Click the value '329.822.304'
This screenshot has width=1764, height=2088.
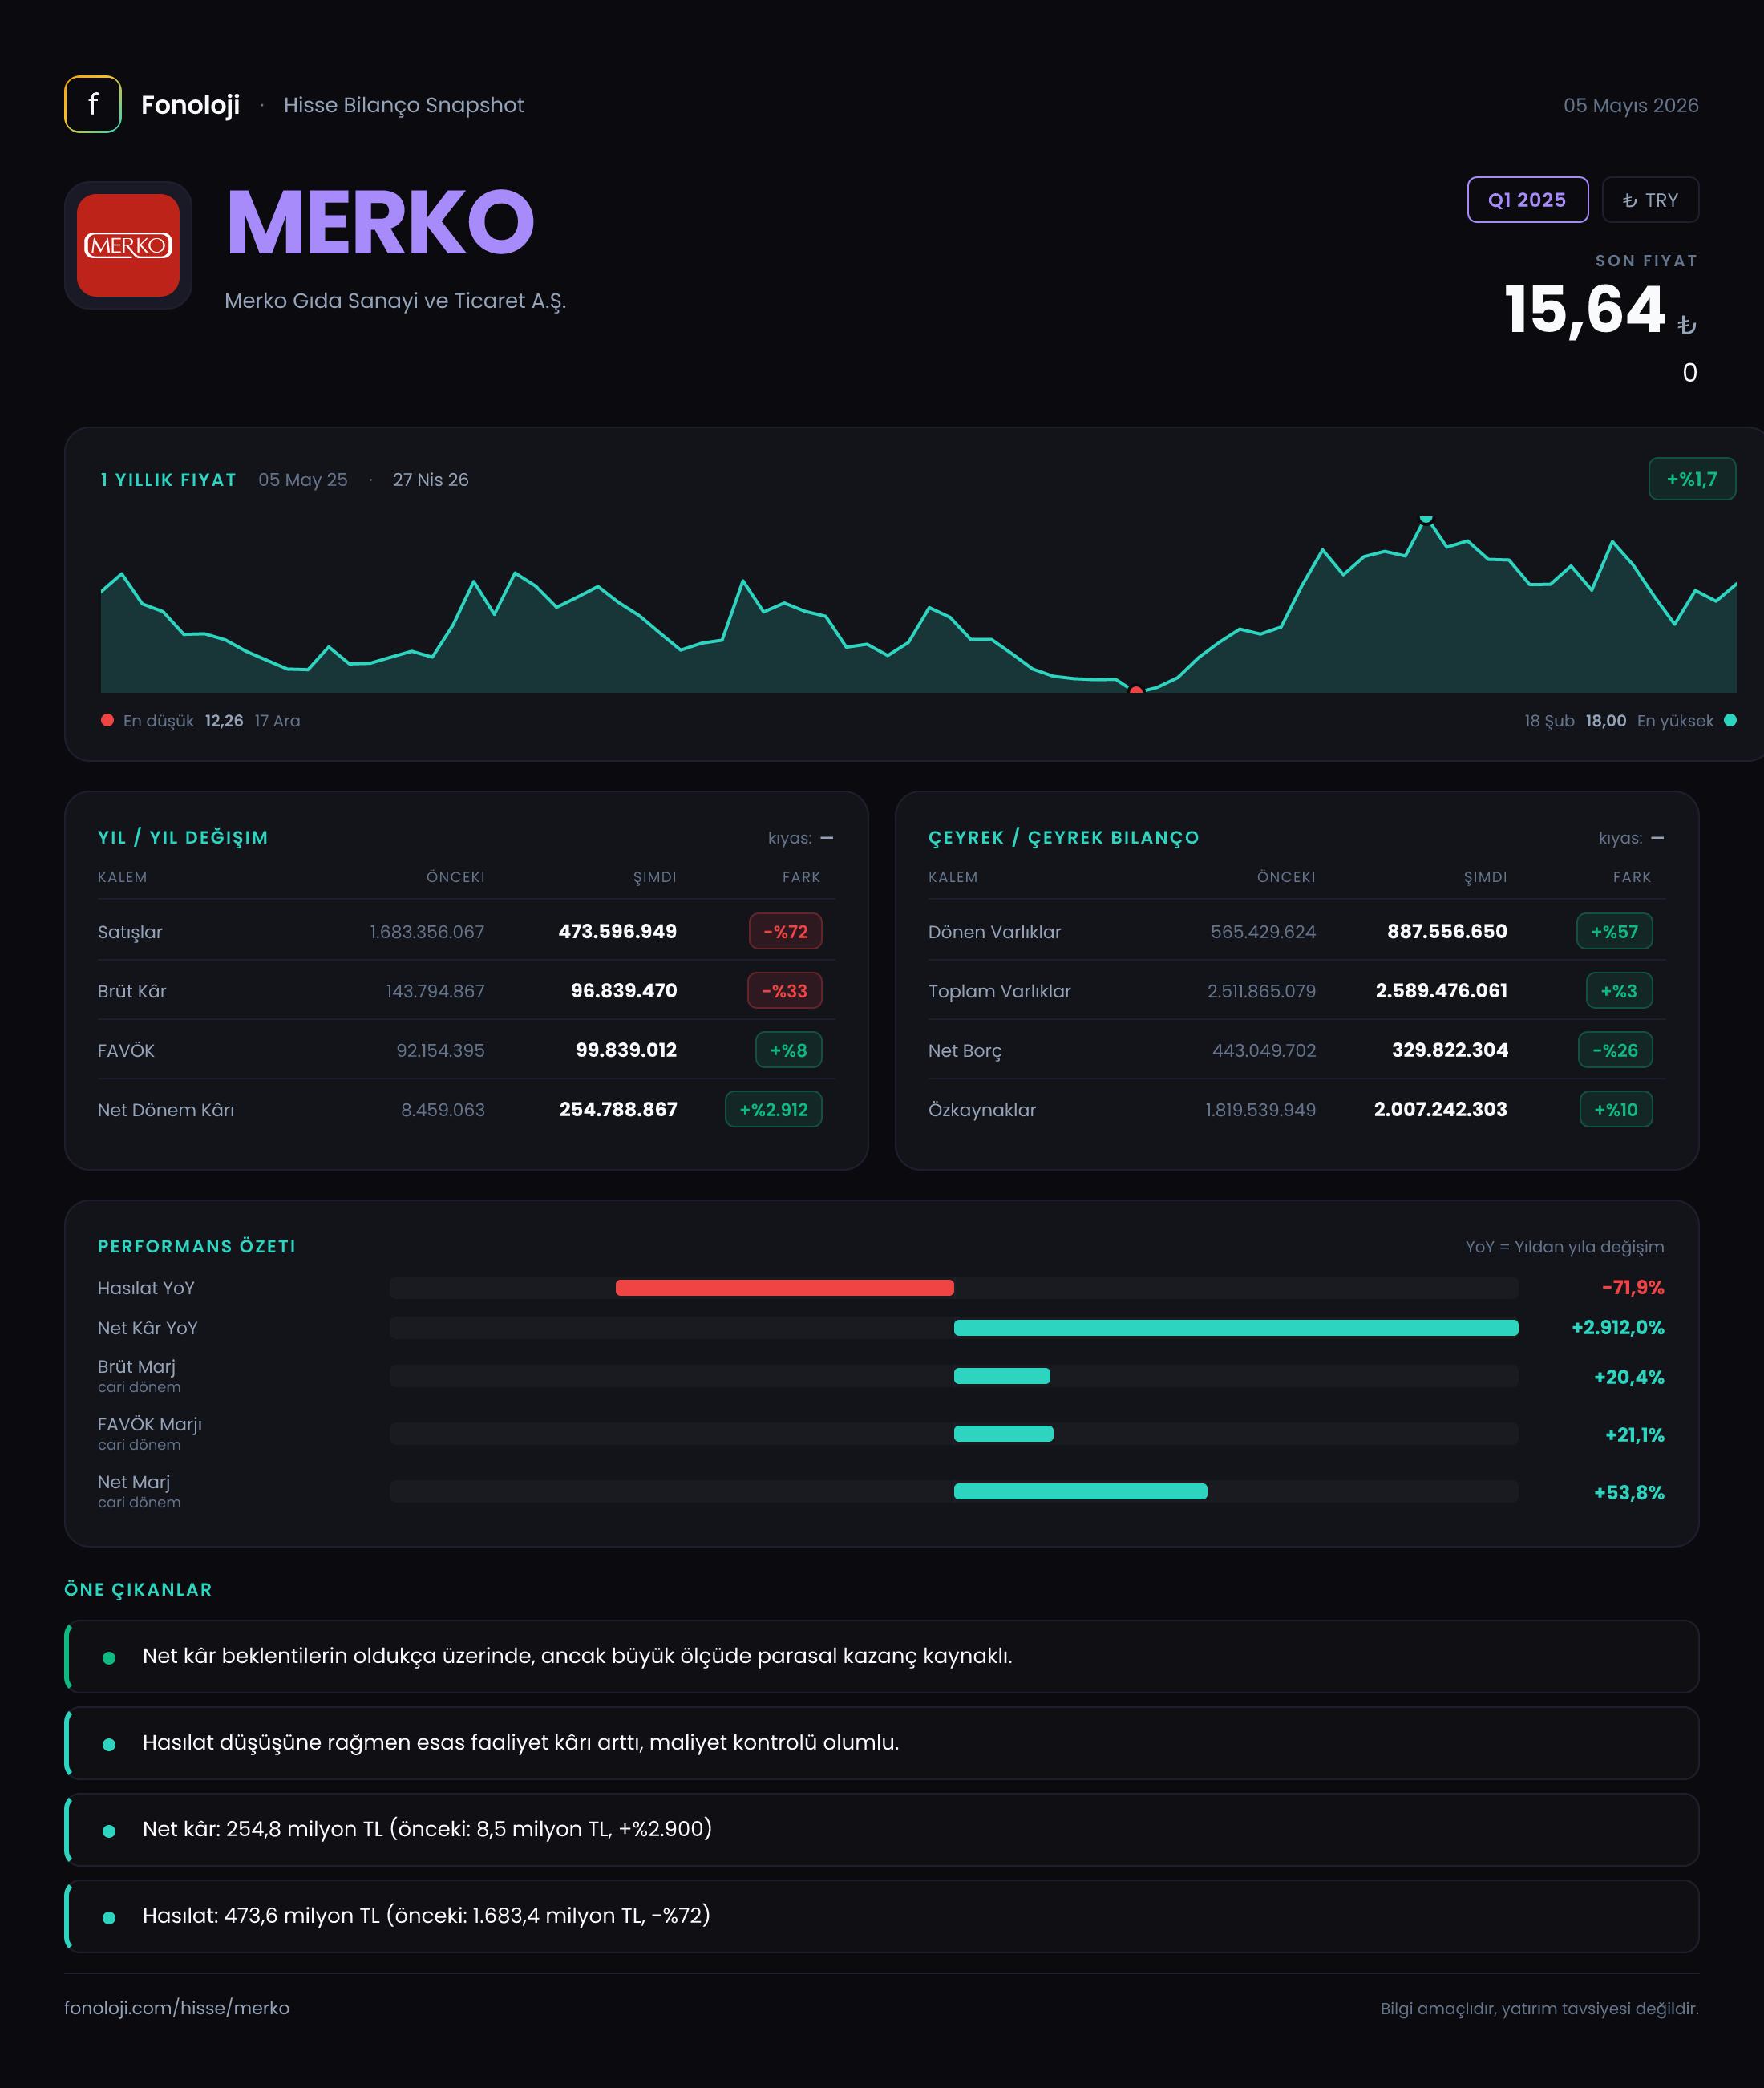[x=1450, y=1050]
